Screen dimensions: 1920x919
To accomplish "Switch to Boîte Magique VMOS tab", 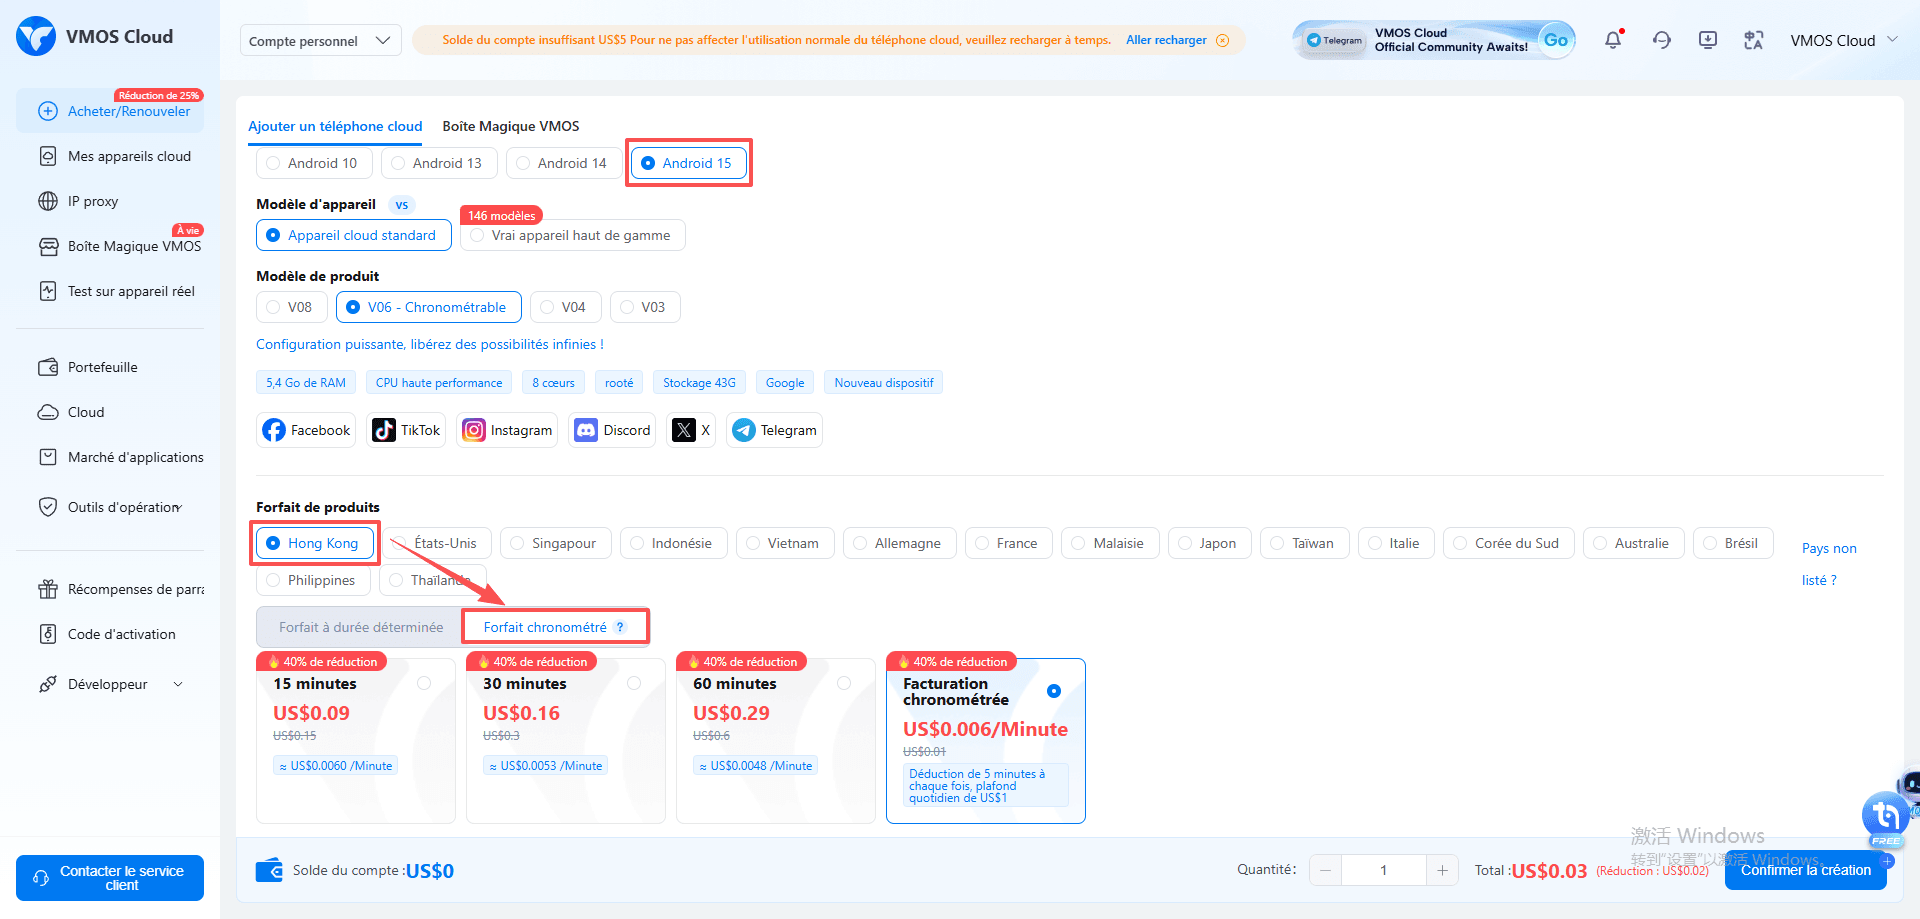I will [x=510, y=126].
